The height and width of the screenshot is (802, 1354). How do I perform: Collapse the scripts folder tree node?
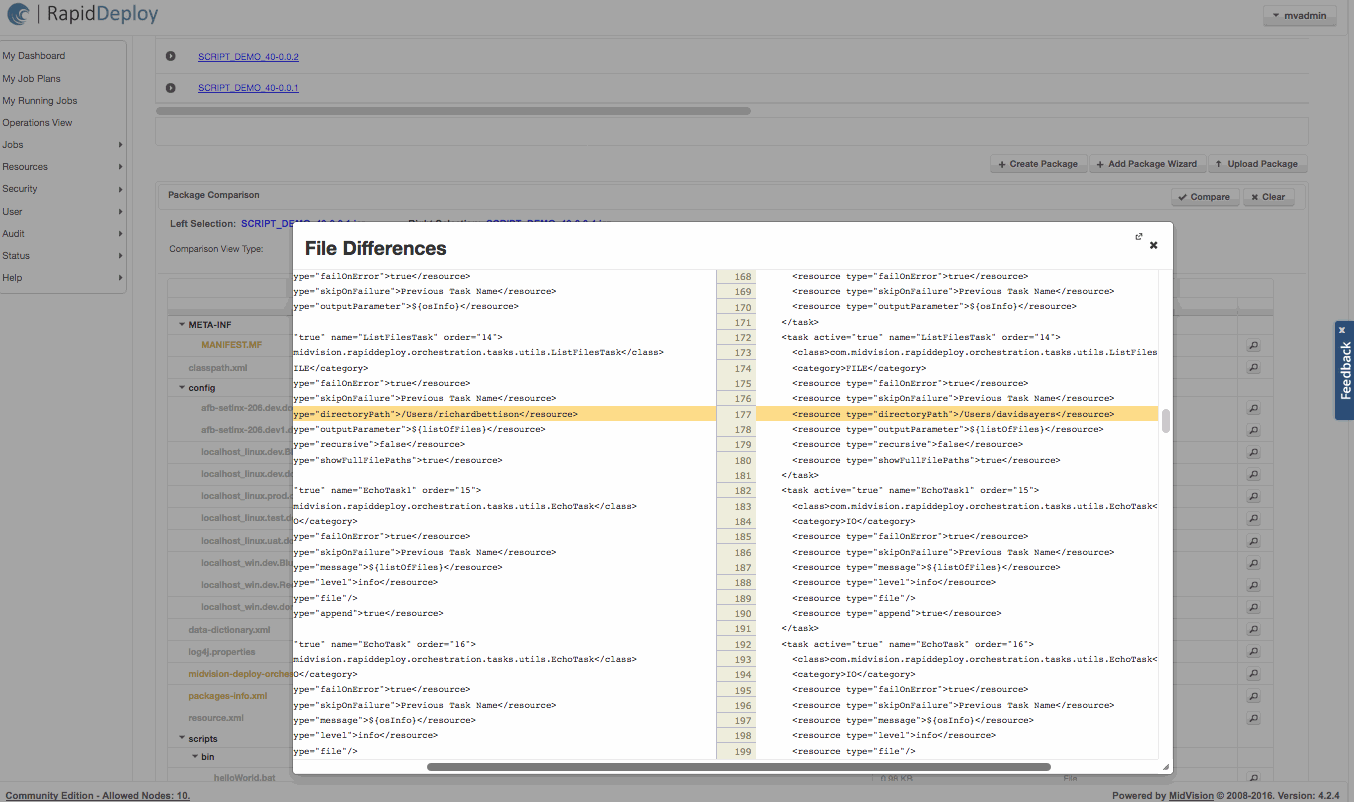(182, 739)
